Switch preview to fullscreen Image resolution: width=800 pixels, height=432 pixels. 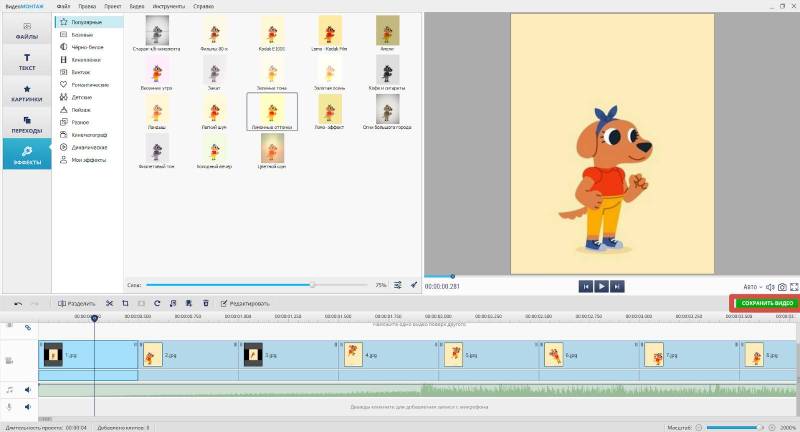click(794, 287)
